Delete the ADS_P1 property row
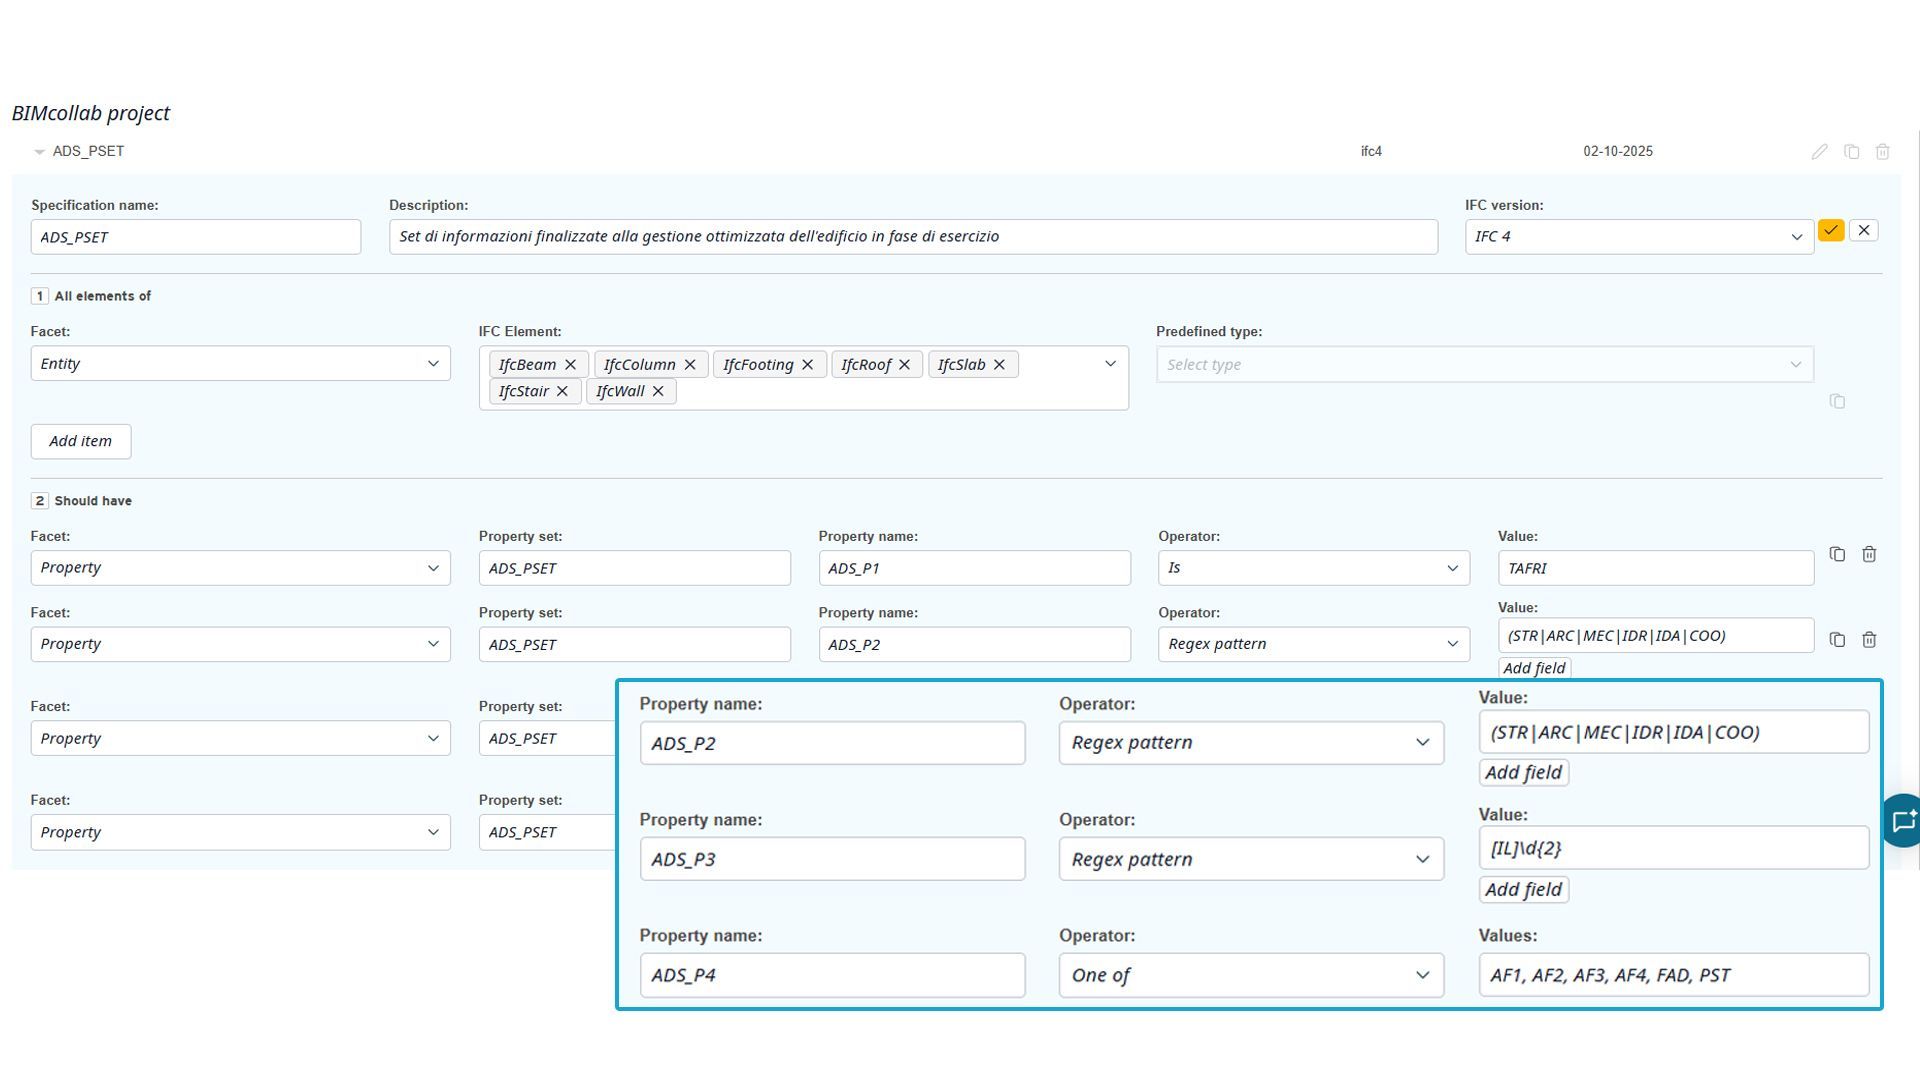This screenshot has width=1920, height=1080. [x=1869, y=554]
